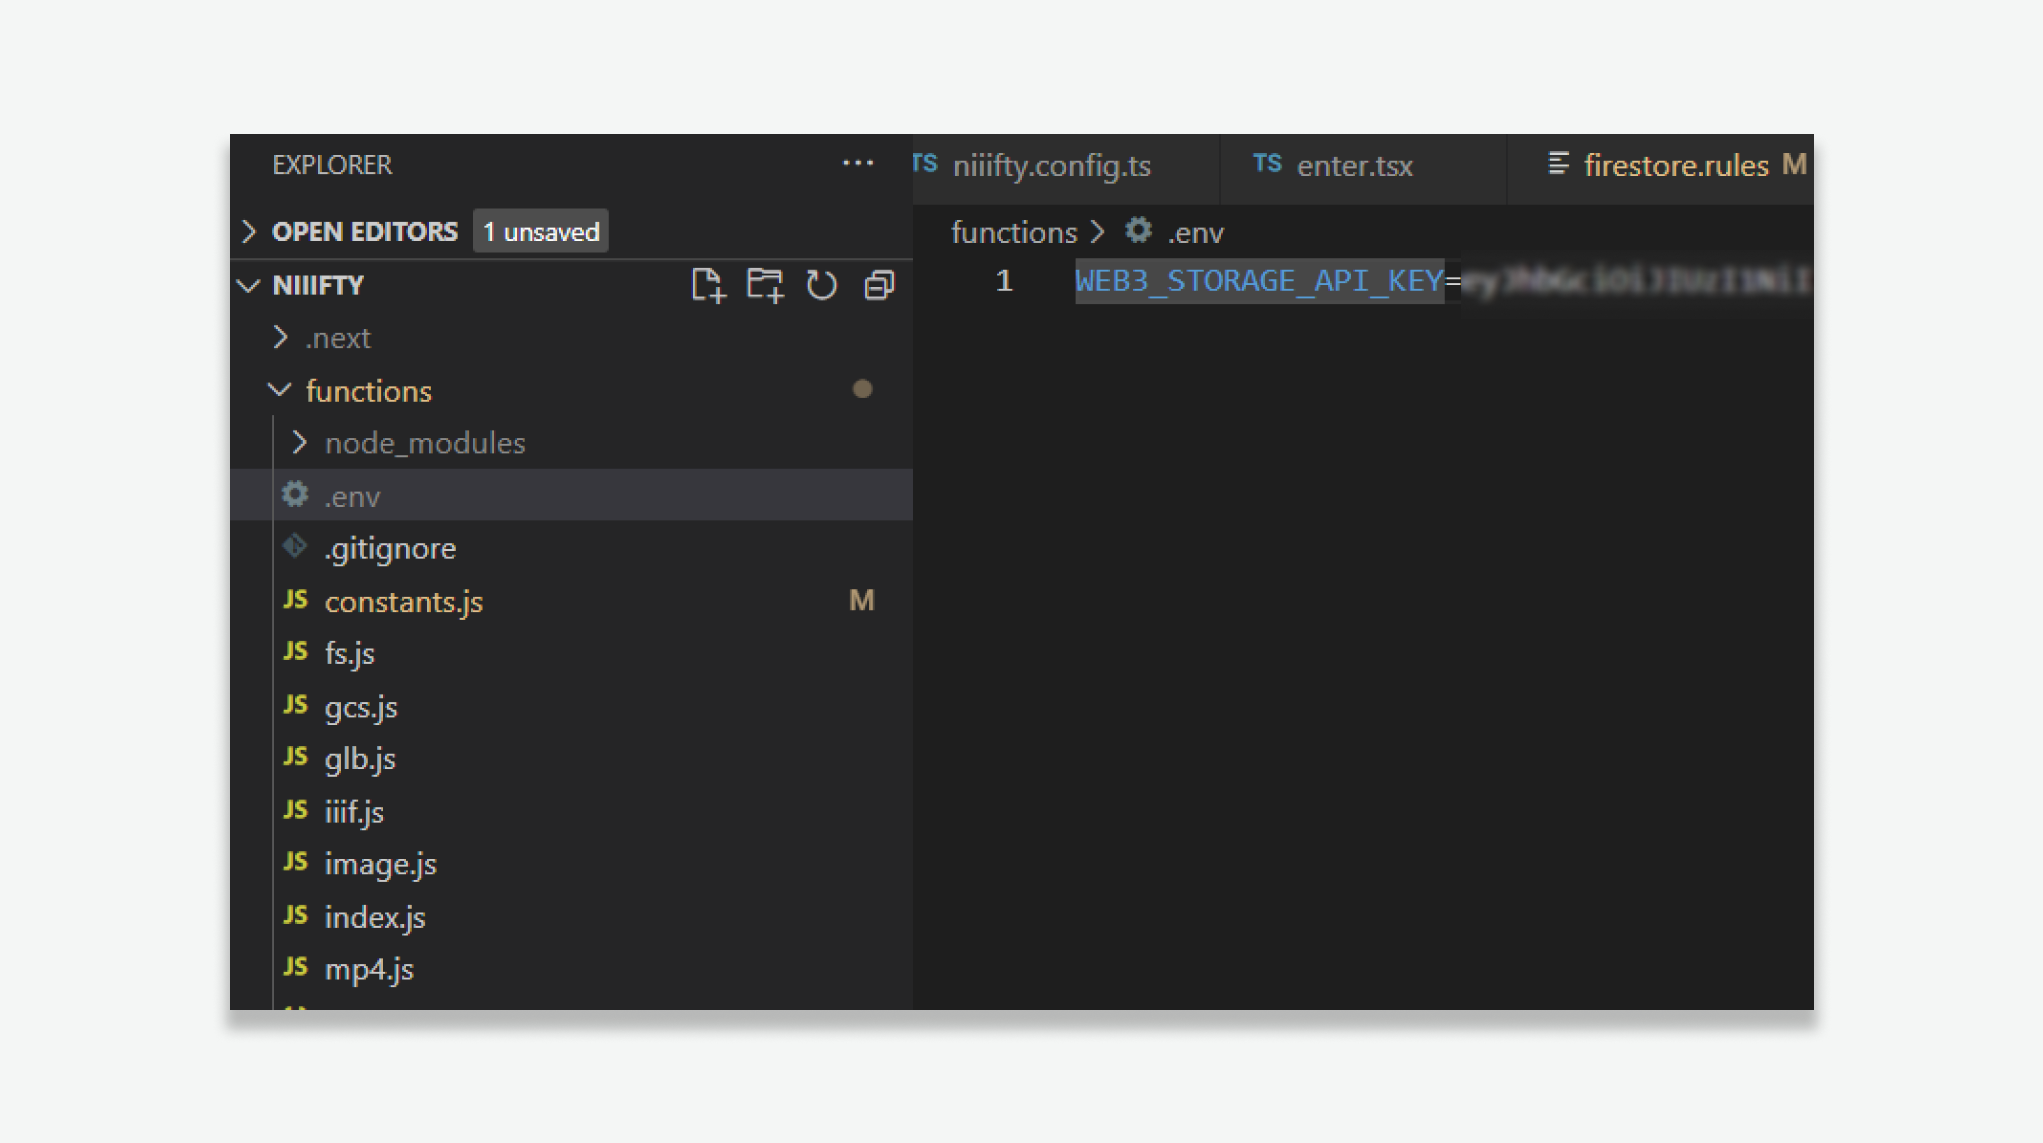This screenshot has width=2043, height=1143.
Task: Select the .env file in the tree
Action: [571, 495]
